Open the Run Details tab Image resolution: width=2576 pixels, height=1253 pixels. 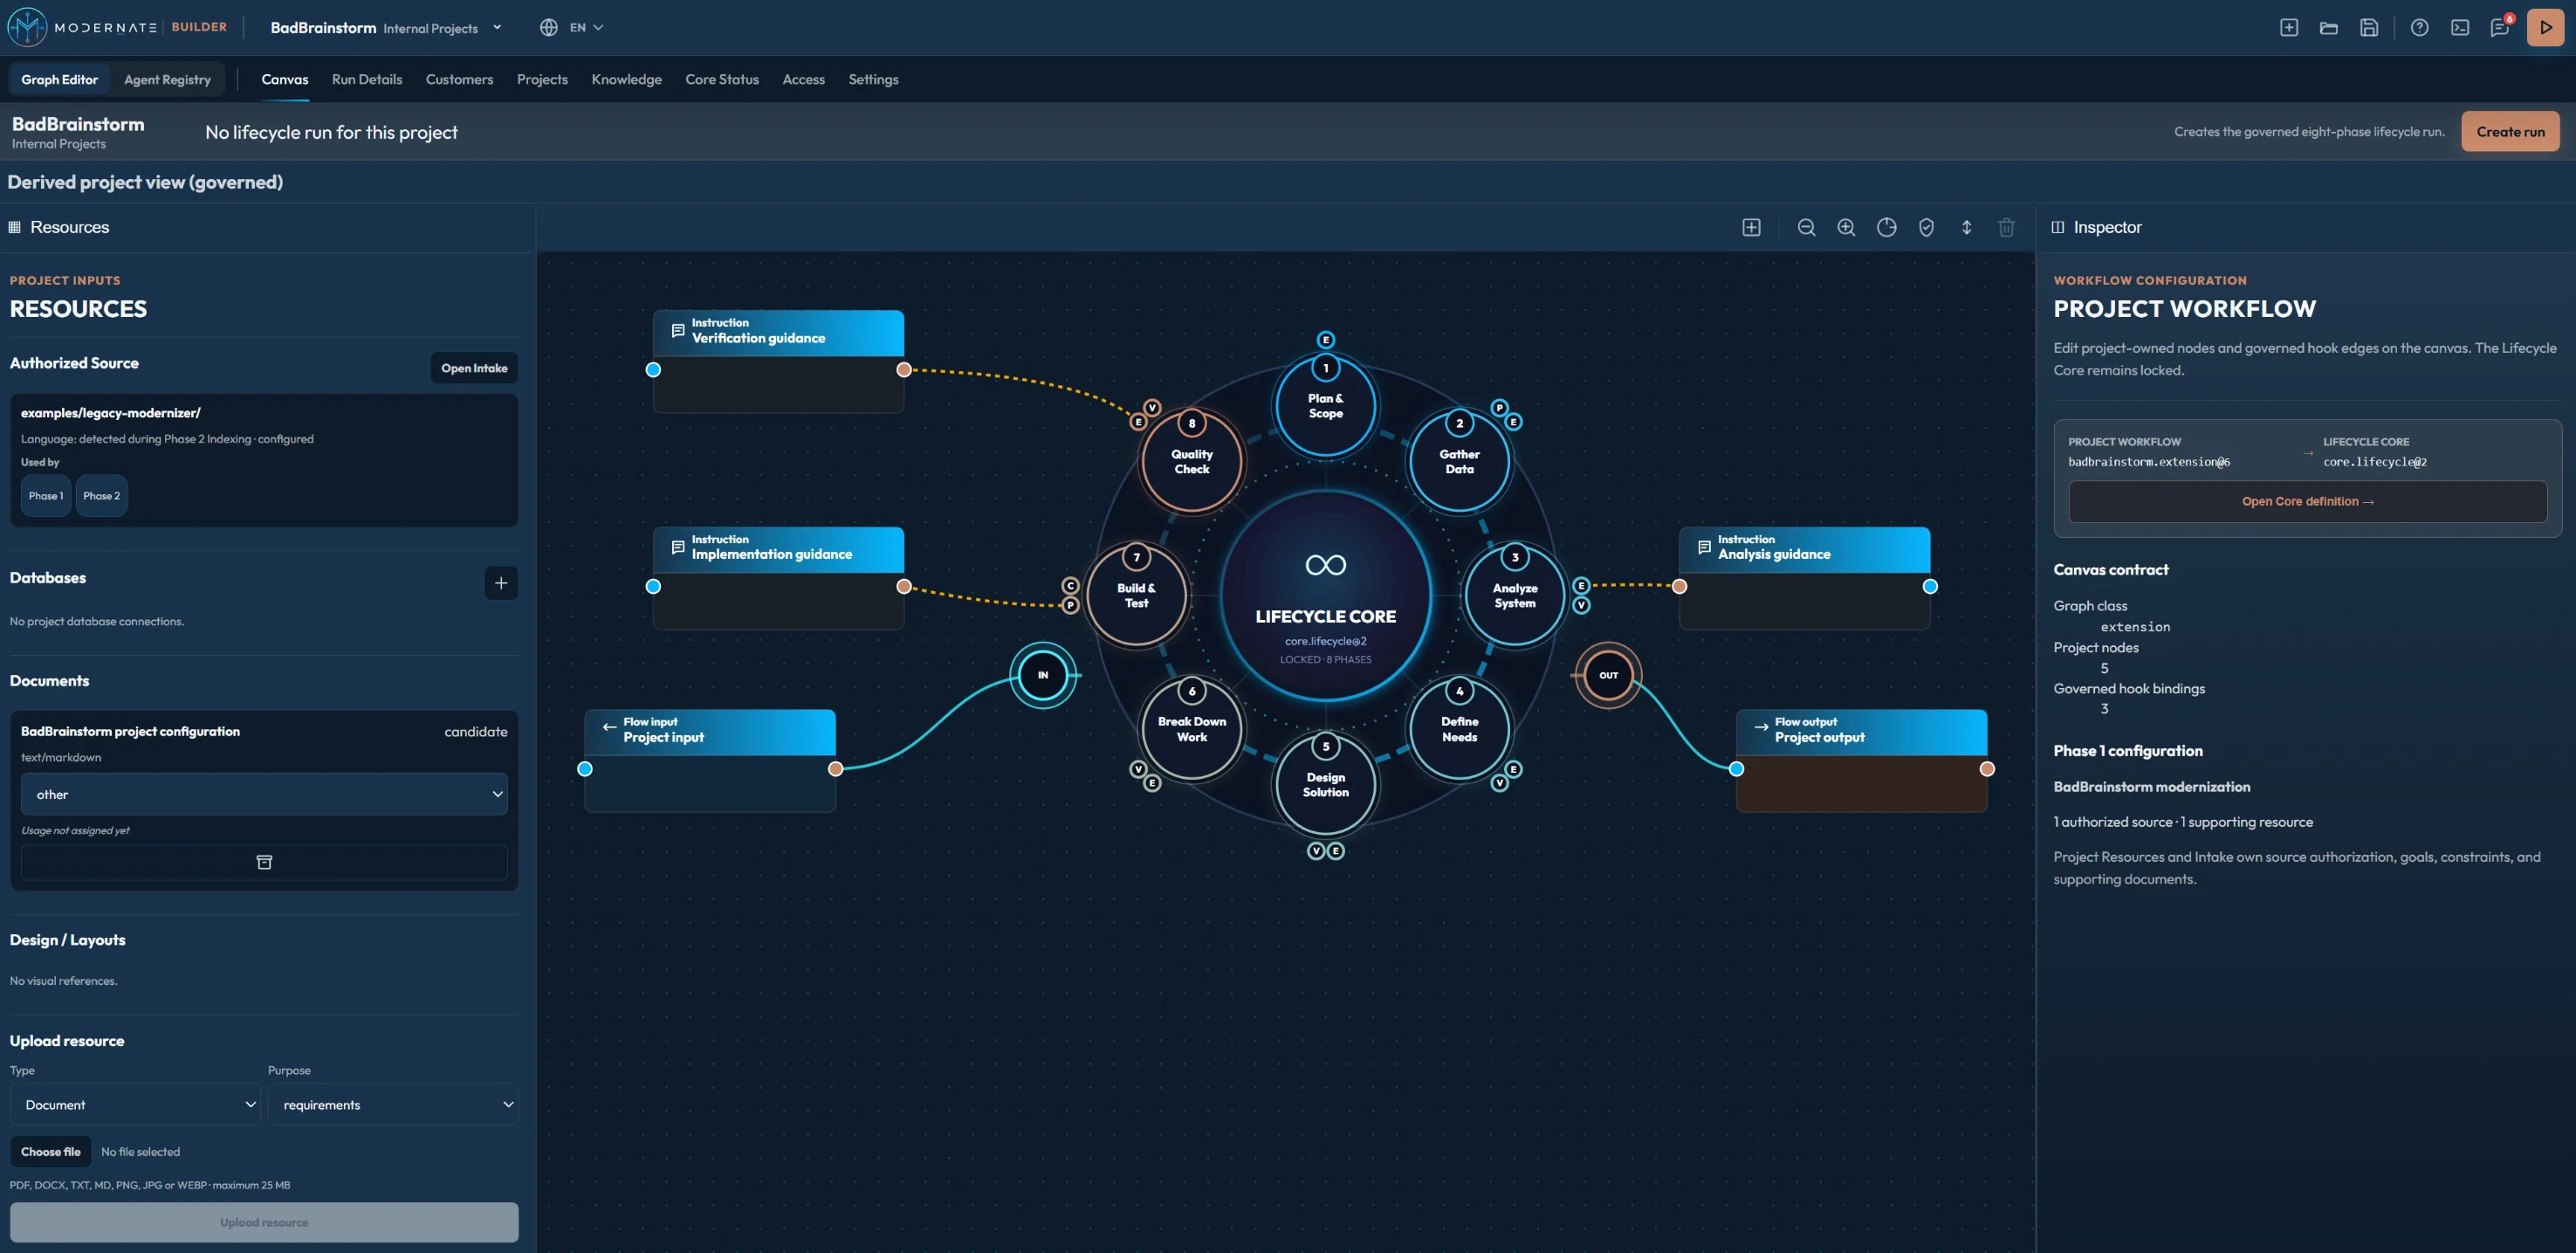367,79
